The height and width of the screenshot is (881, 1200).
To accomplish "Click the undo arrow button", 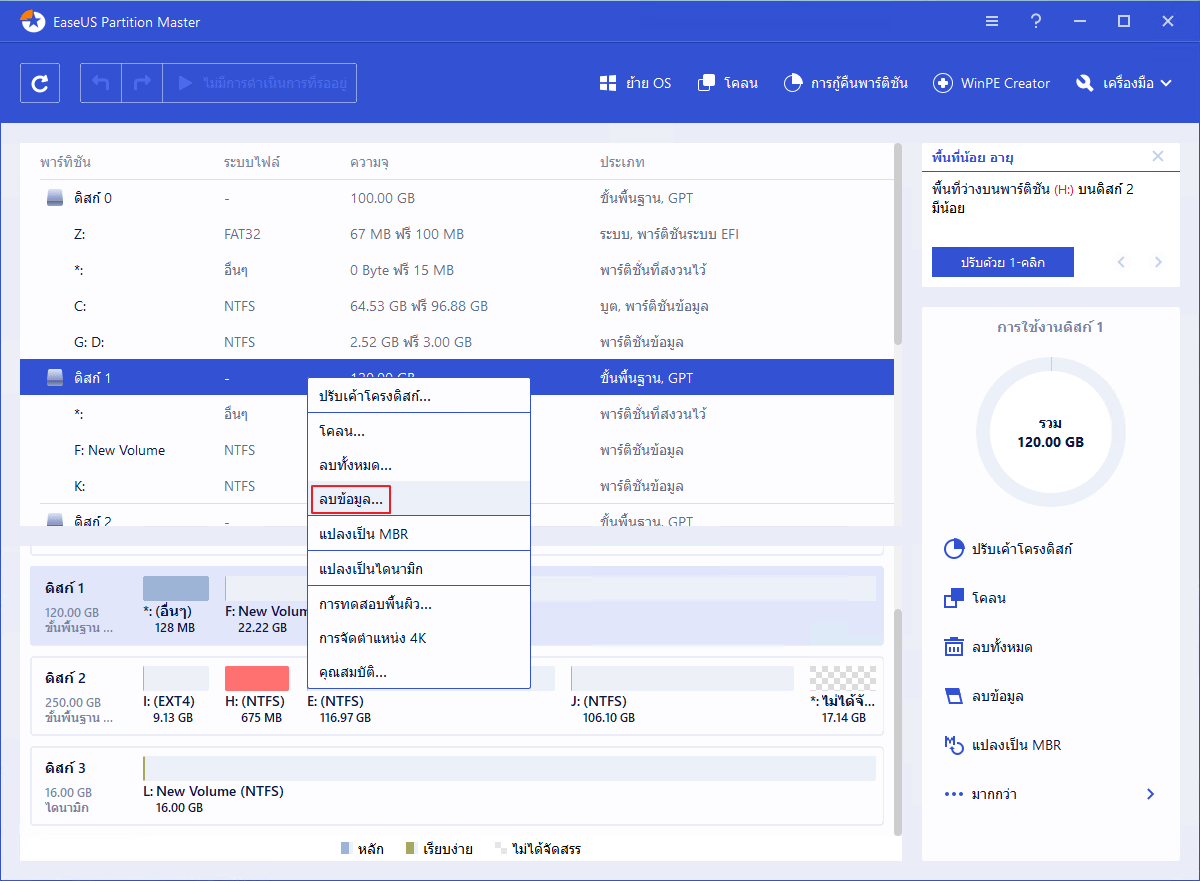I will coord(100,83).
